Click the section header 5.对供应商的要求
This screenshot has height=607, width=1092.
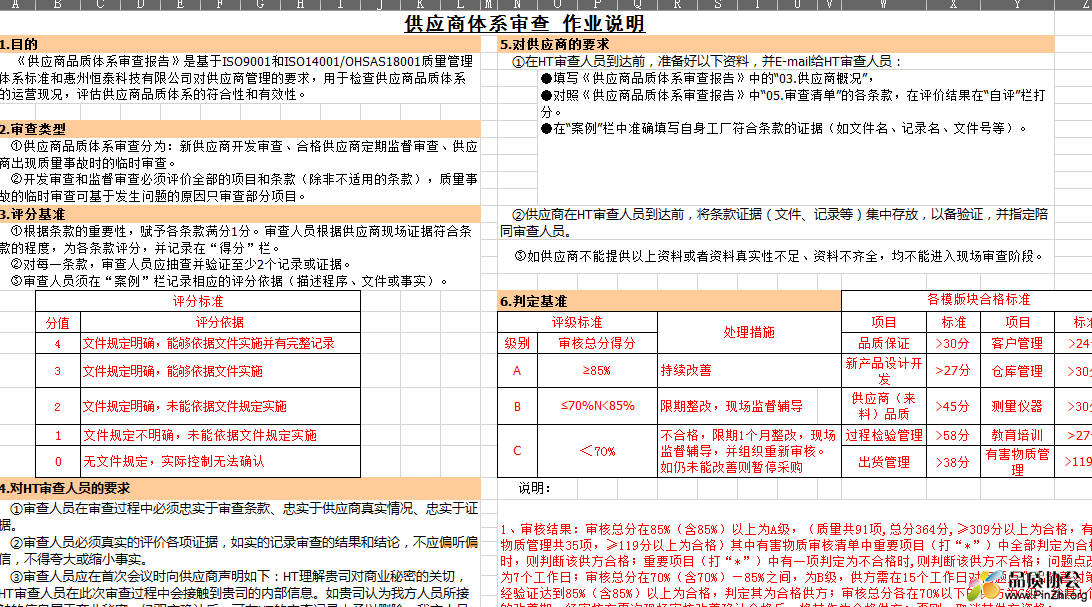[776, 45]
